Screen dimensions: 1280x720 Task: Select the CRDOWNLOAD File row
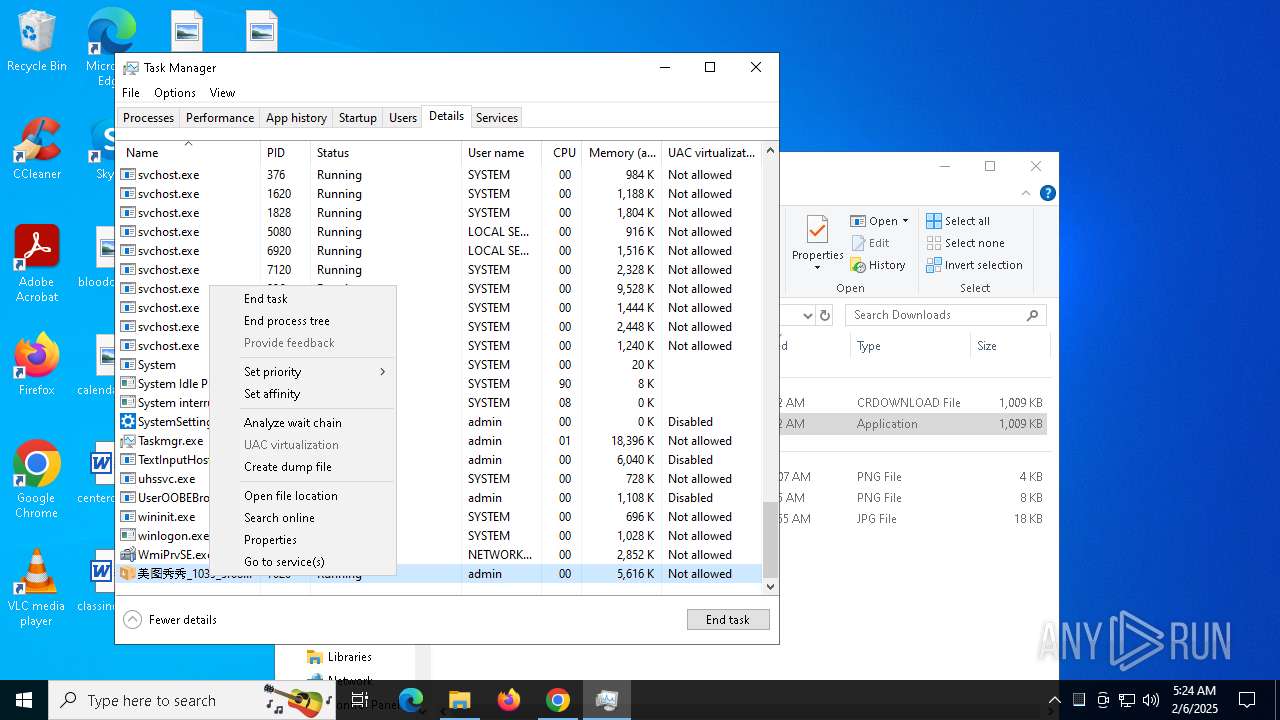click(x=913, y=403)
